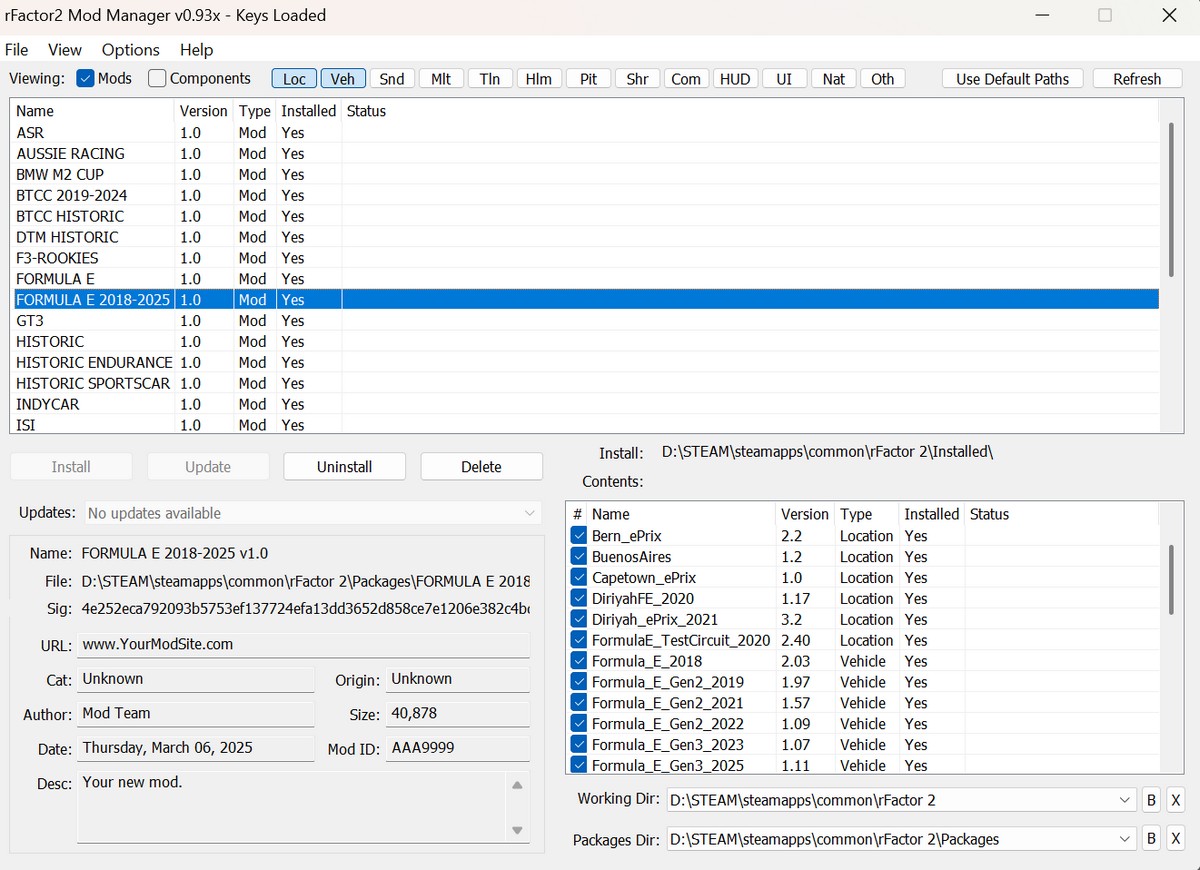This screenshot has height=870, width=1200.
Task: Toggle the Oth filter button
Action: 882,79
